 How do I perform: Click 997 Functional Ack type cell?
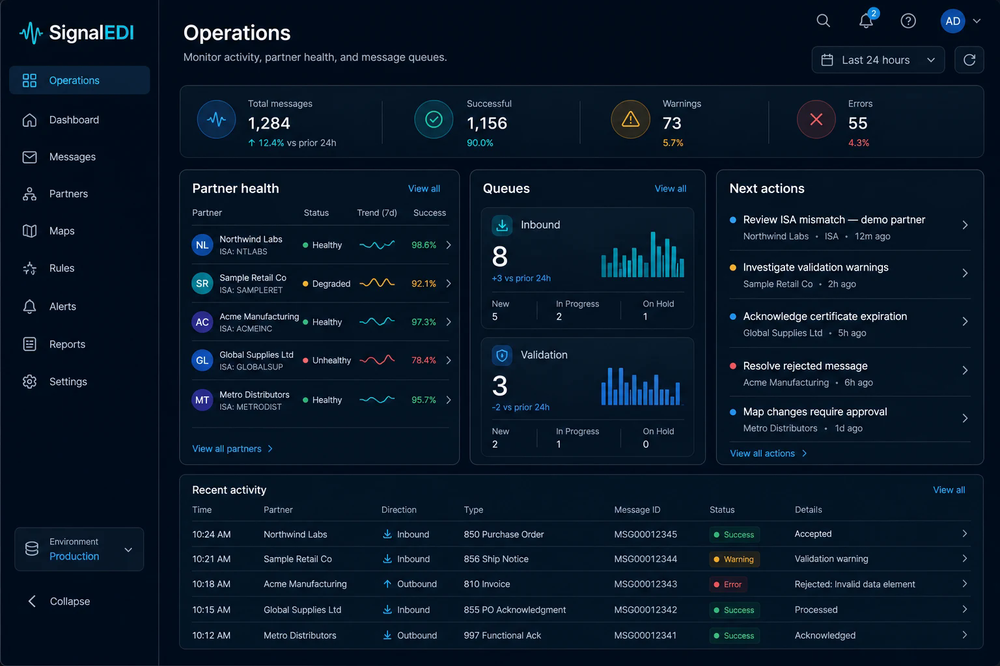click(503, 635)
